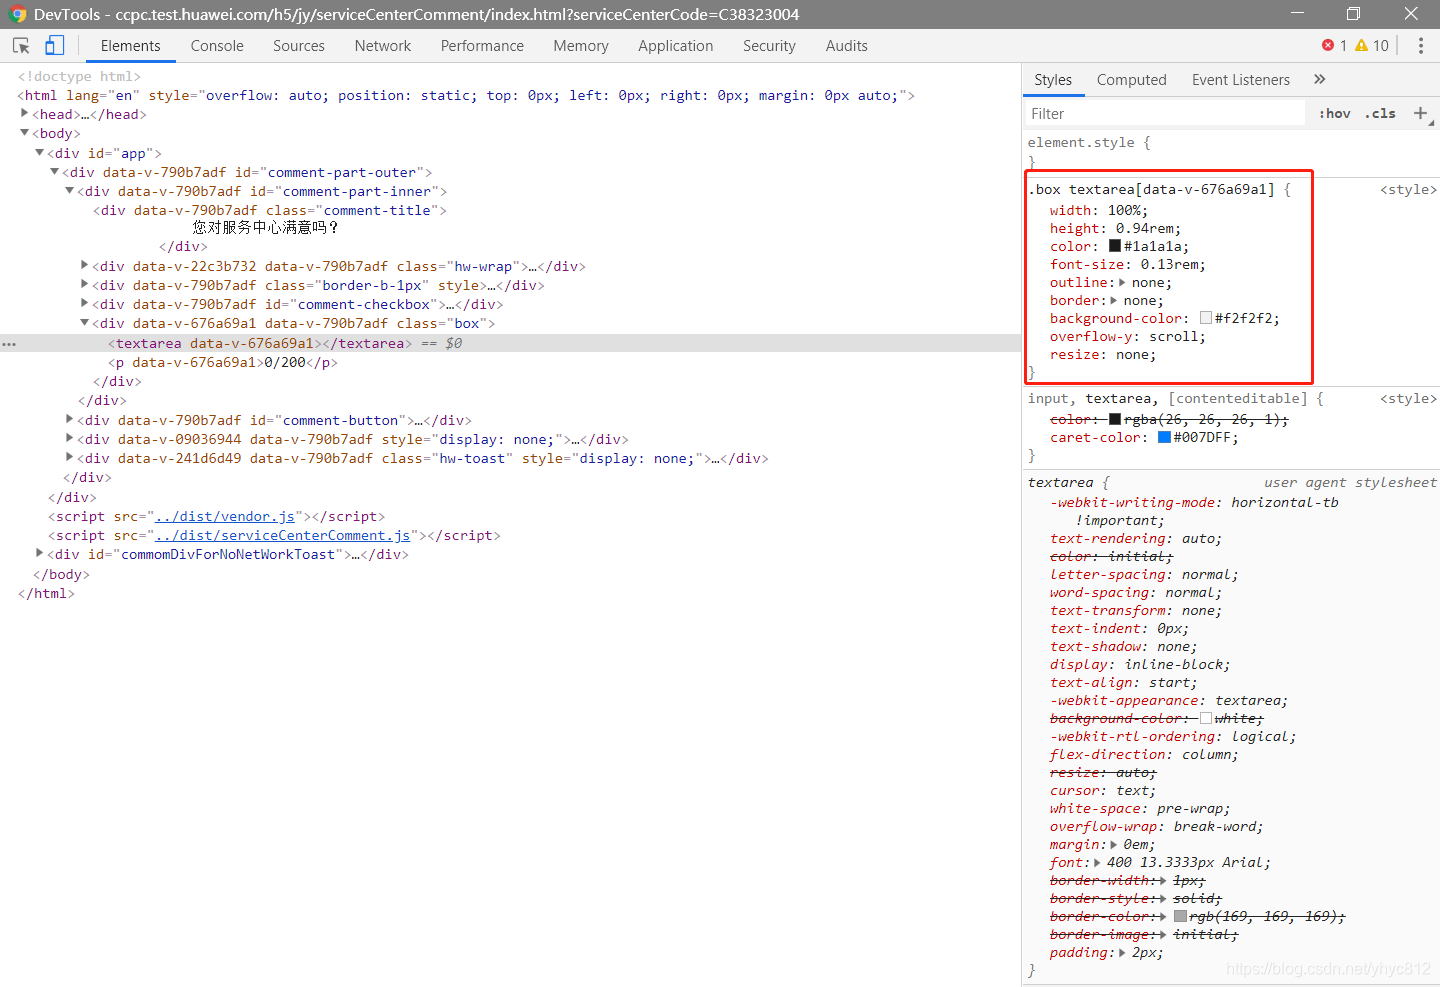Add new style rule plus icon

[1420, 113]
